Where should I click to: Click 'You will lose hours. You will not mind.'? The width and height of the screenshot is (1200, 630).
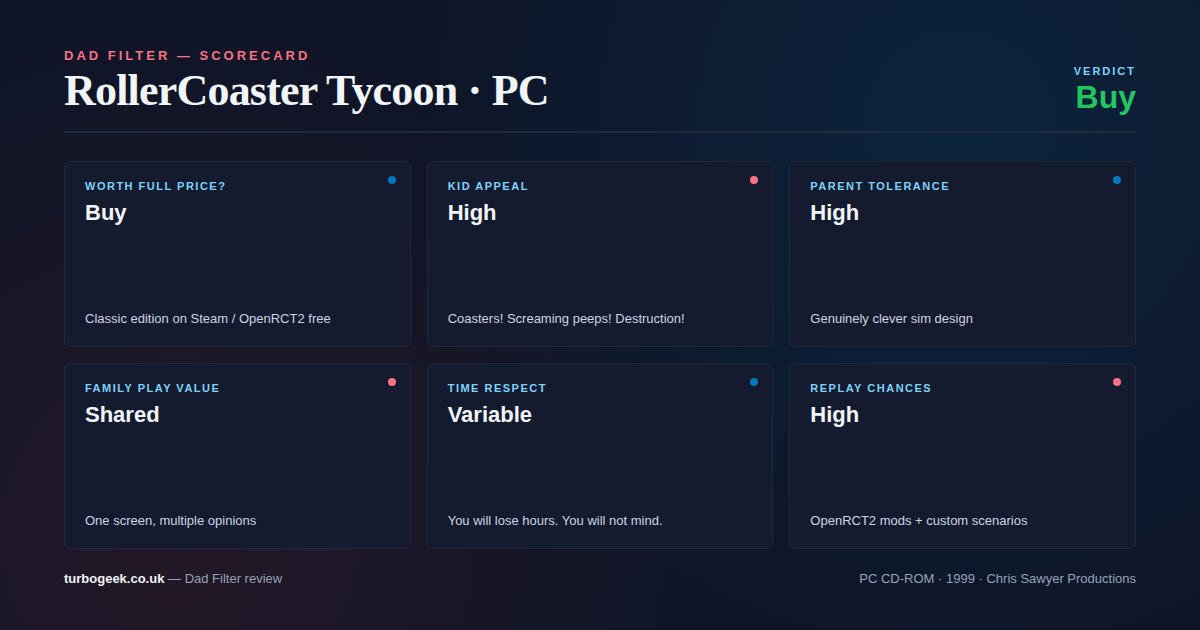(555, 521)
